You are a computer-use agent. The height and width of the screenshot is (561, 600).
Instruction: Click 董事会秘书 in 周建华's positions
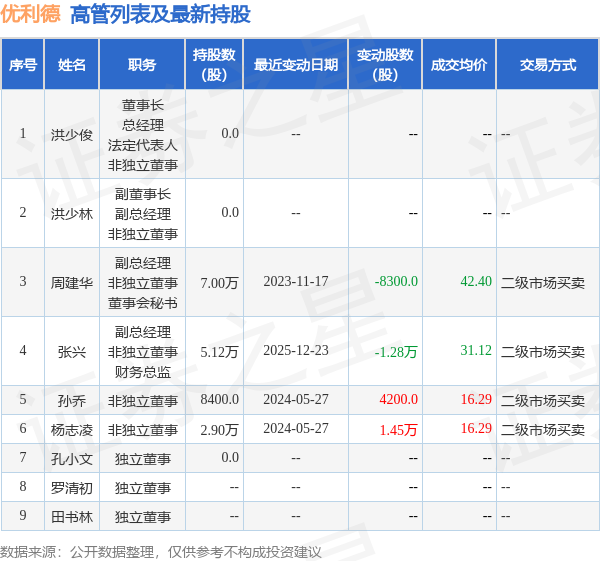(142, 303)
